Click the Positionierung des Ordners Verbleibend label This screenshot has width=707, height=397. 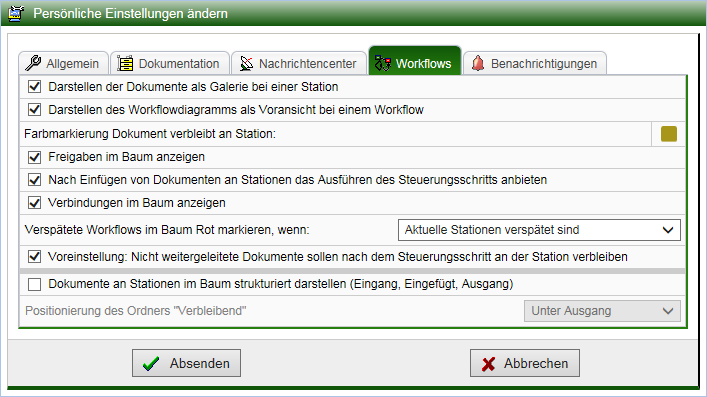136,311
